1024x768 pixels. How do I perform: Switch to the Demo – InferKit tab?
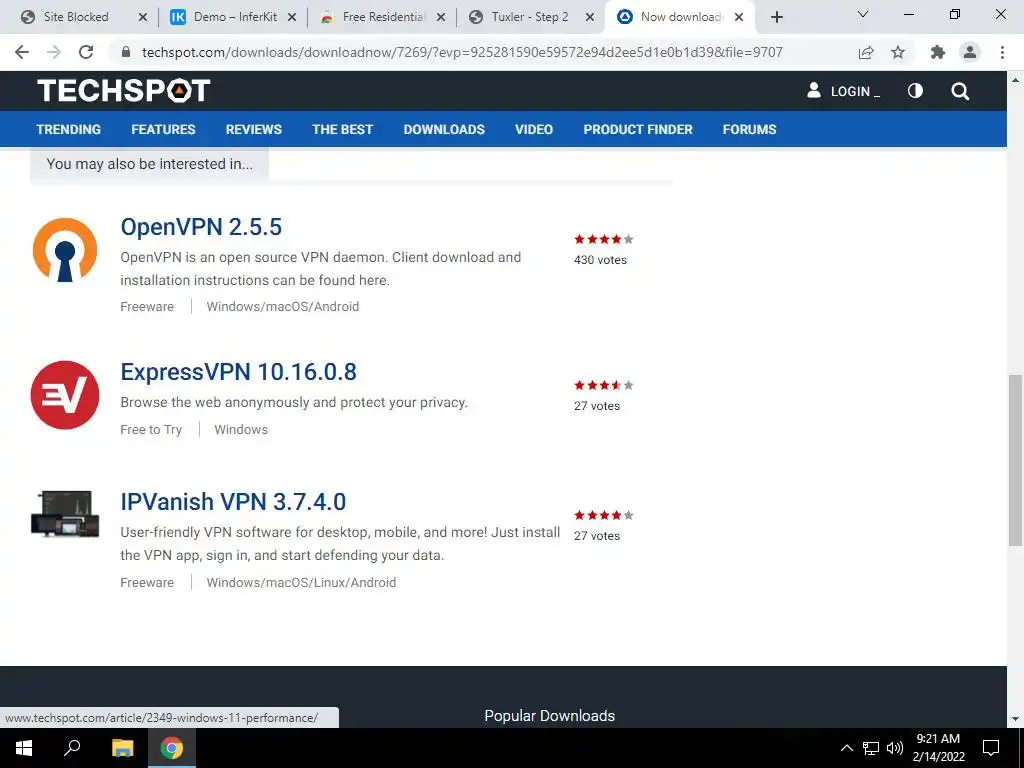(234, 17)
